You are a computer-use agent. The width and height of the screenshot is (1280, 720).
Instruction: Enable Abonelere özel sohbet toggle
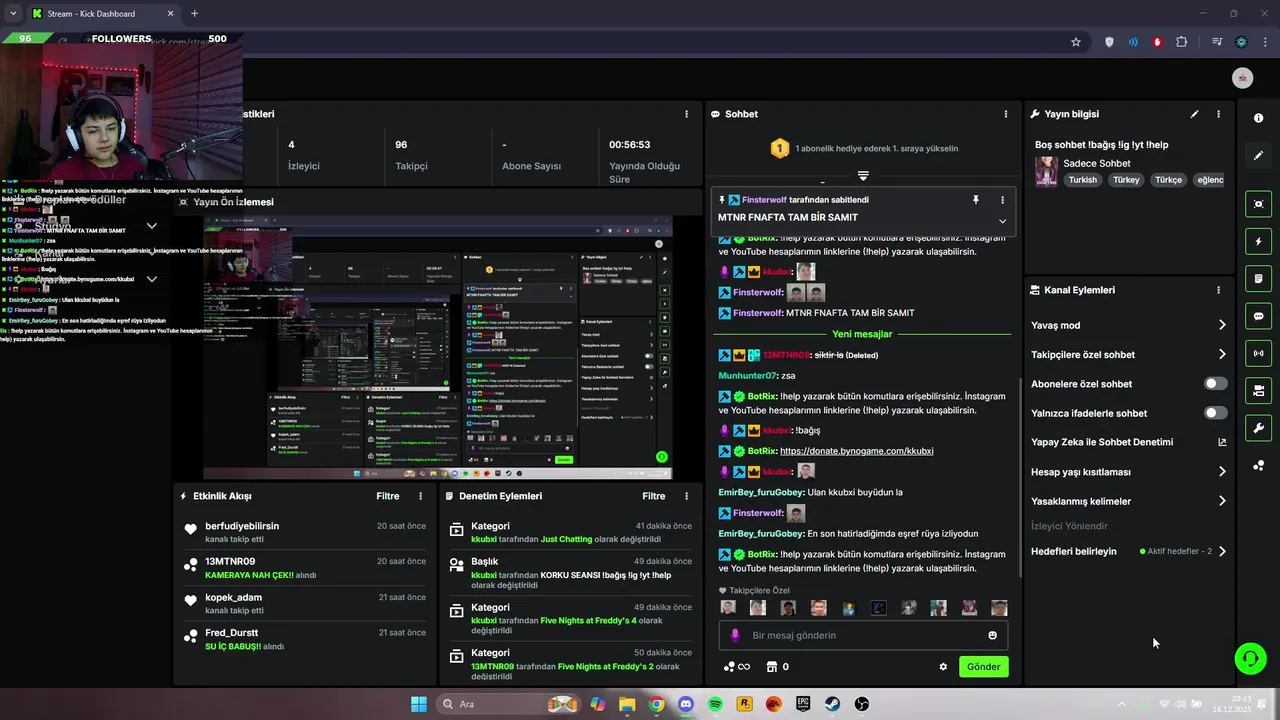click(1216, 384)
